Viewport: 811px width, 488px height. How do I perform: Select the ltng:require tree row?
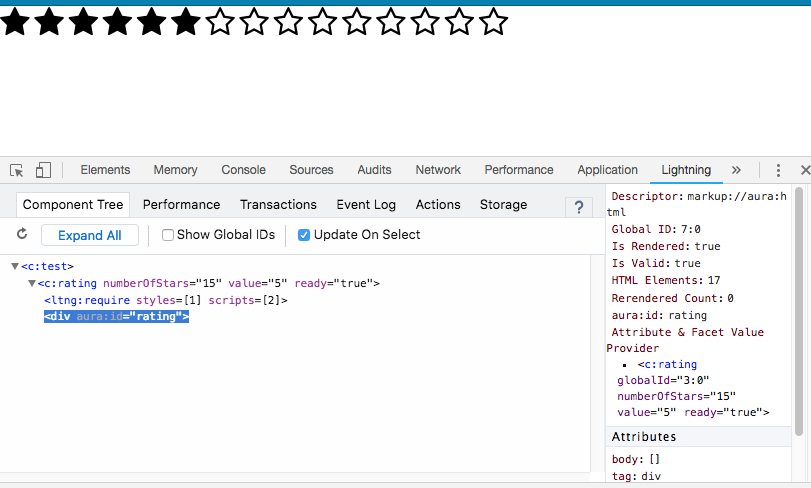point(166,300)
